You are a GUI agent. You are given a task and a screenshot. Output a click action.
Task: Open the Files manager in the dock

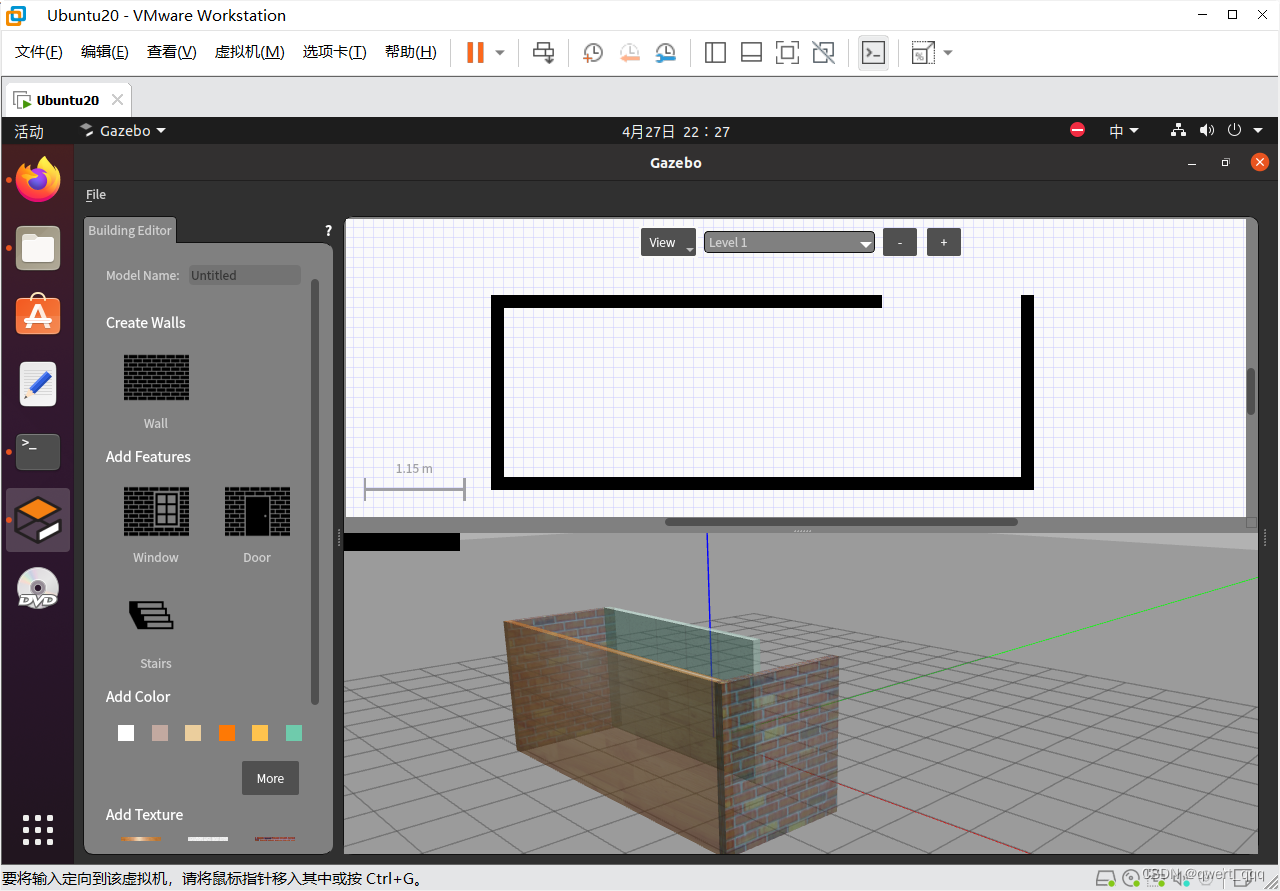(38, 248)
